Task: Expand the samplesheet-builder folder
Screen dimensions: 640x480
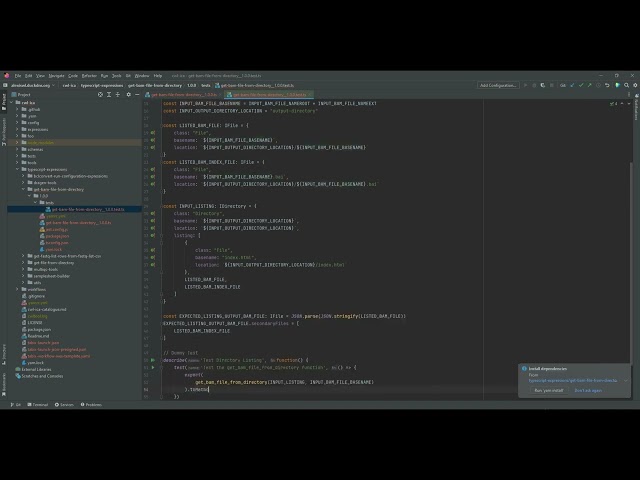Action: pyautogui.click(x=23, y=276)
